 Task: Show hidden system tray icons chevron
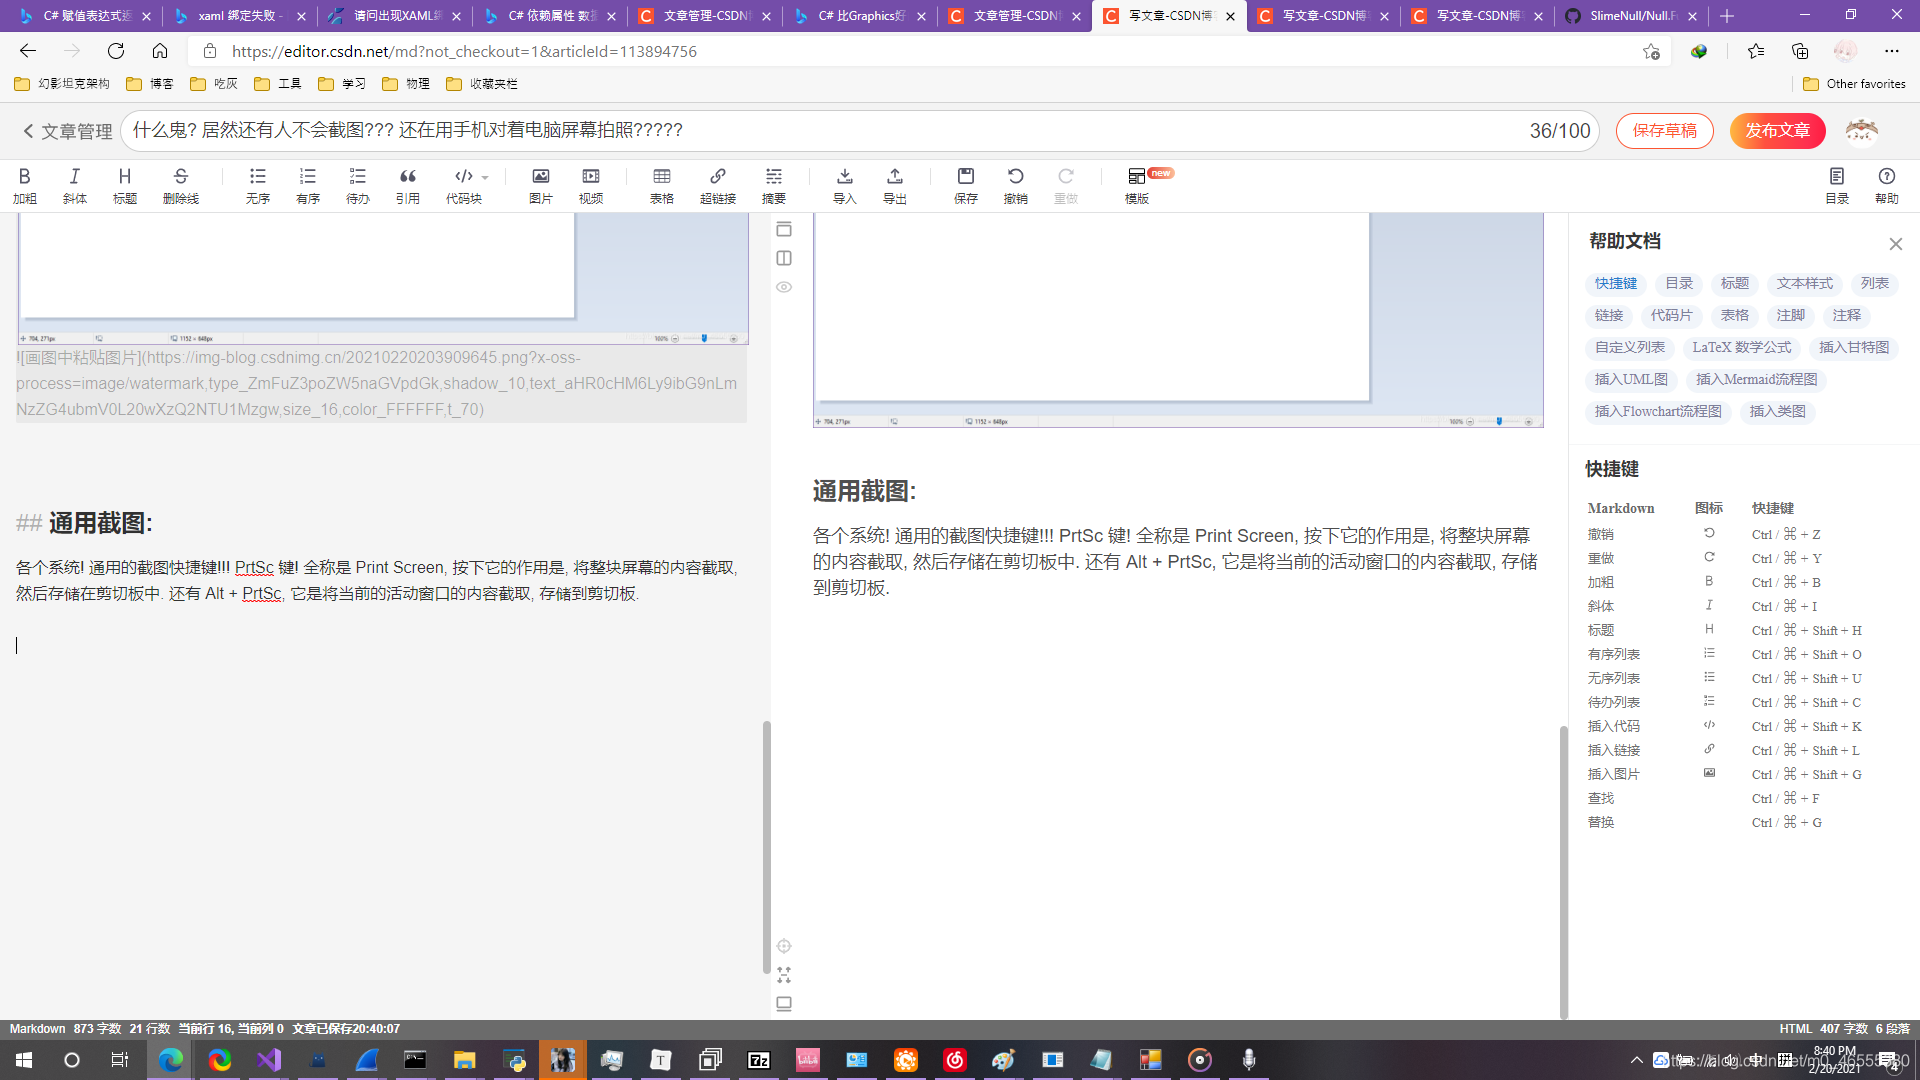1636,1060
